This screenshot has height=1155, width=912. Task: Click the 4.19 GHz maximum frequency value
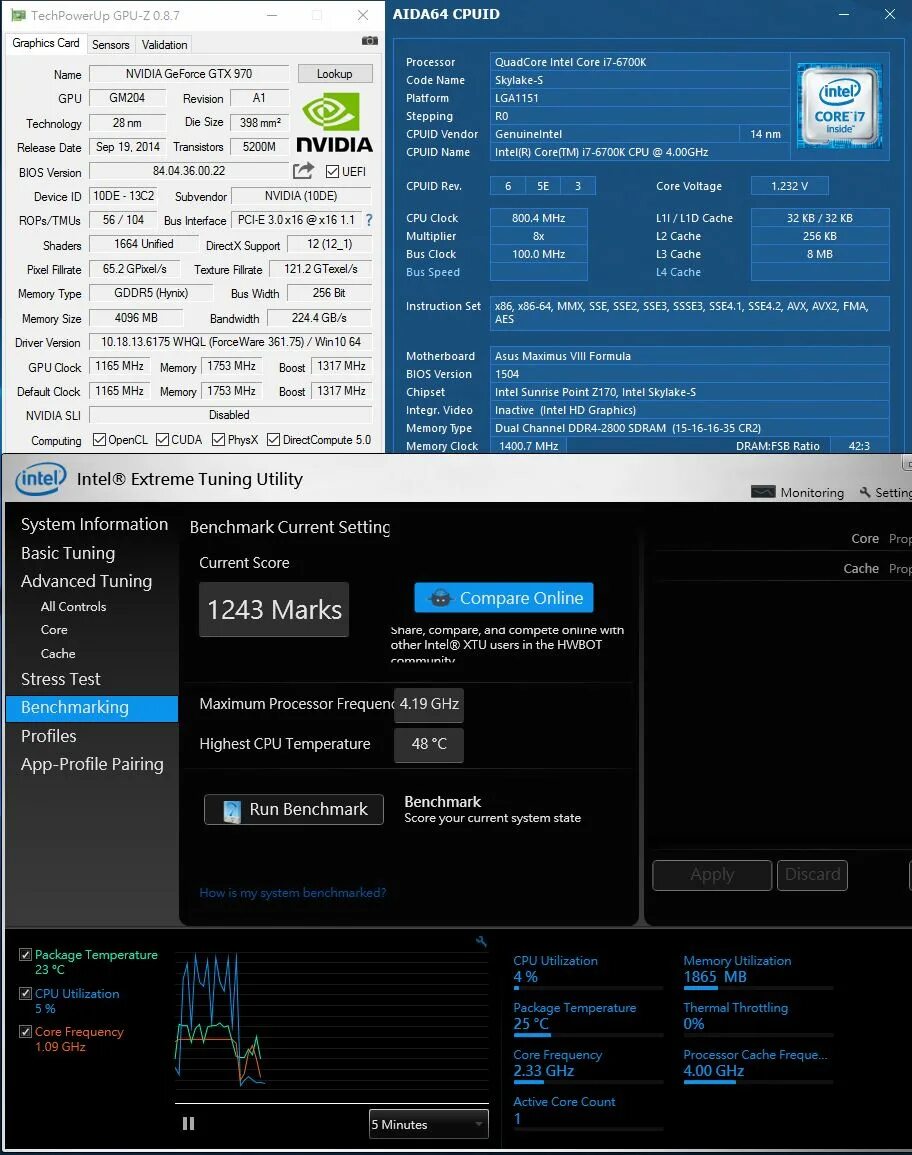[429, 704]
